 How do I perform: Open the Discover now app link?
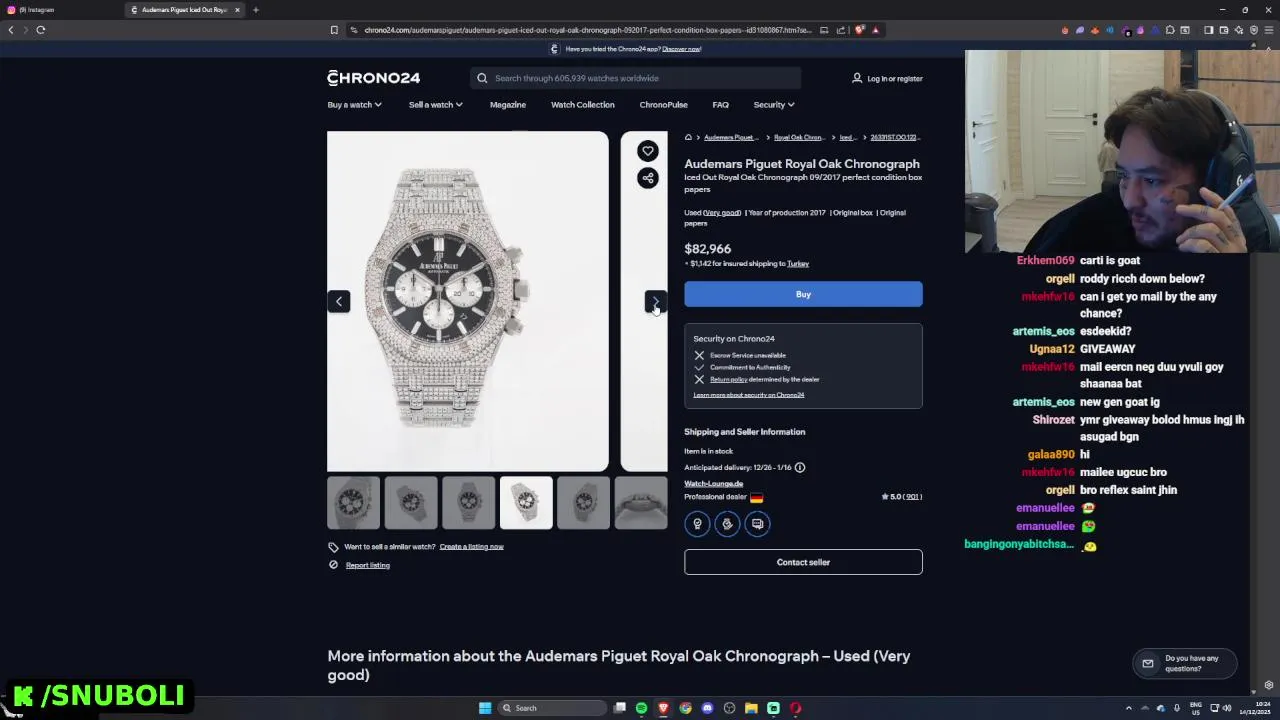pos(681,49)
